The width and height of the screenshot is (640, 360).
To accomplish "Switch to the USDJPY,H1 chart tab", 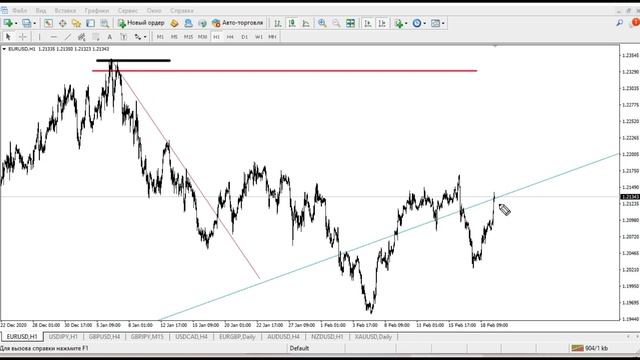I will (x=63, y=337).
